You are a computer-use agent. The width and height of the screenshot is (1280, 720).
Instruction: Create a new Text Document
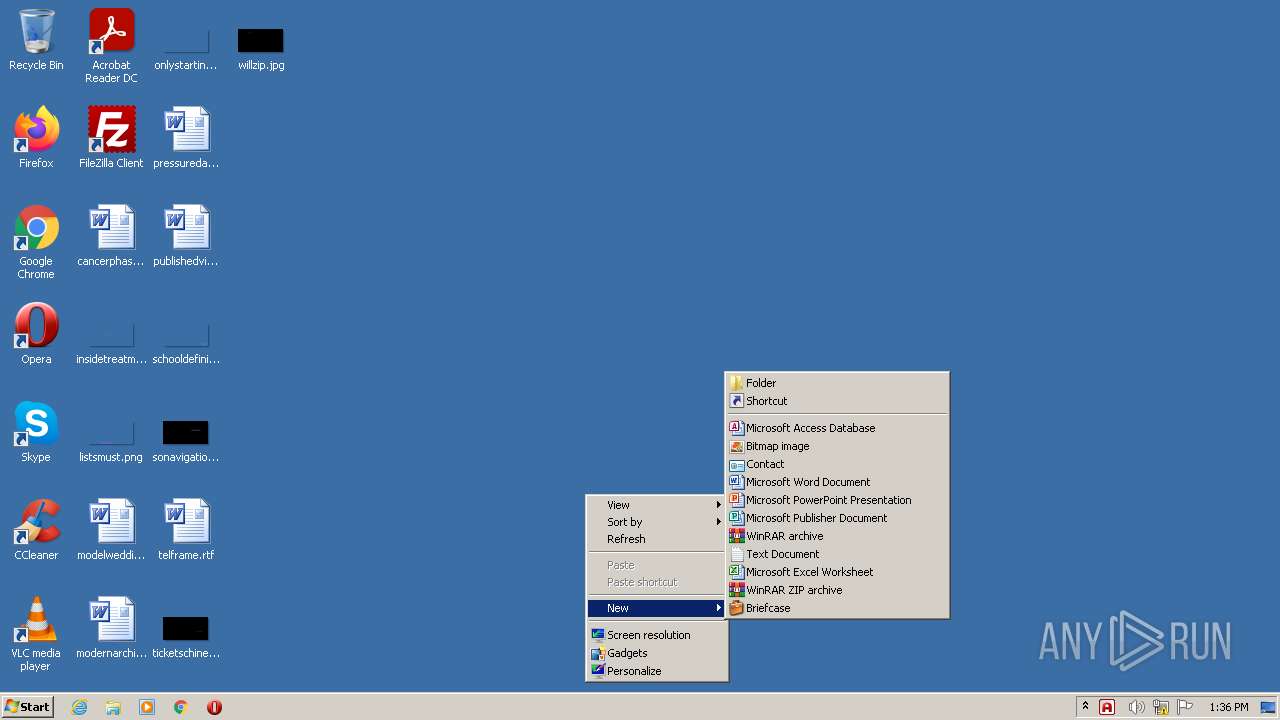tap(837, 554)
